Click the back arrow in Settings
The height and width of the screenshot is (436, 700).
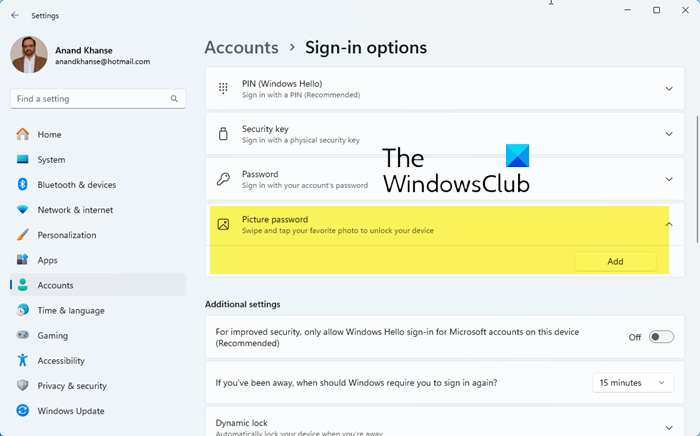[x=14, y=16]
